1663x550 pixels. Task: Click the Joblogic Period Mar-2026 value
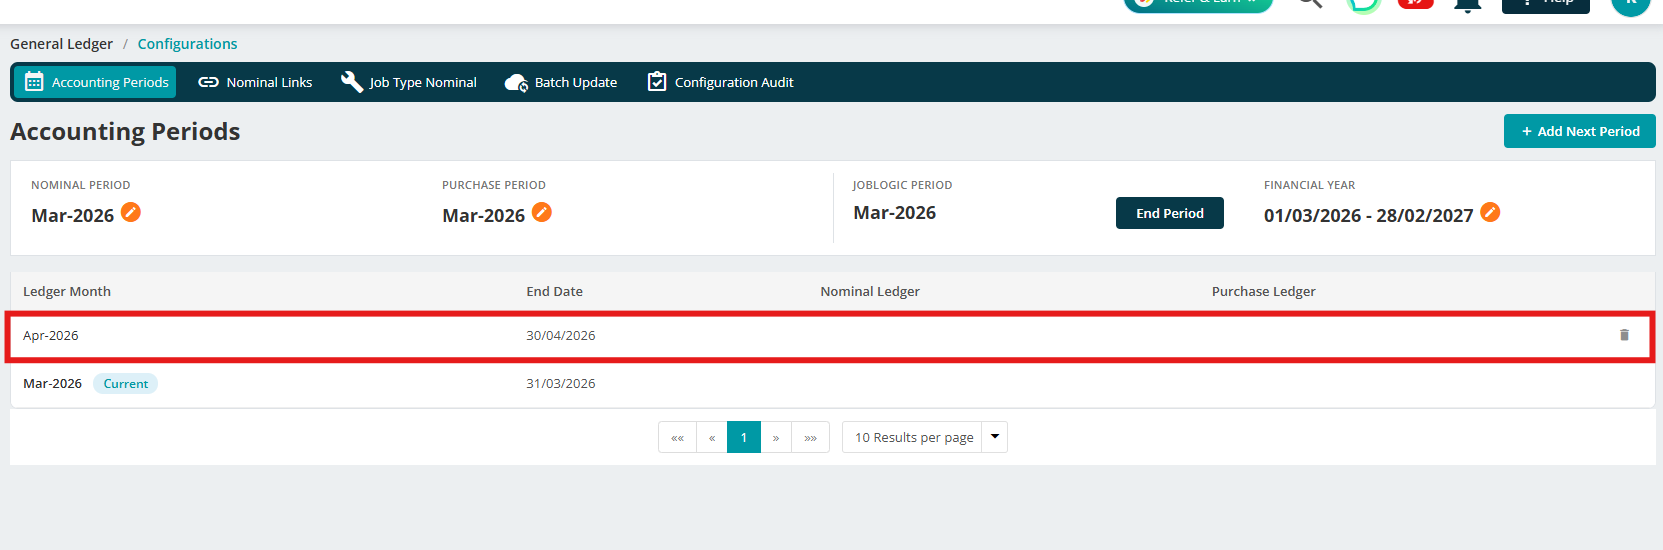(895, 212)
